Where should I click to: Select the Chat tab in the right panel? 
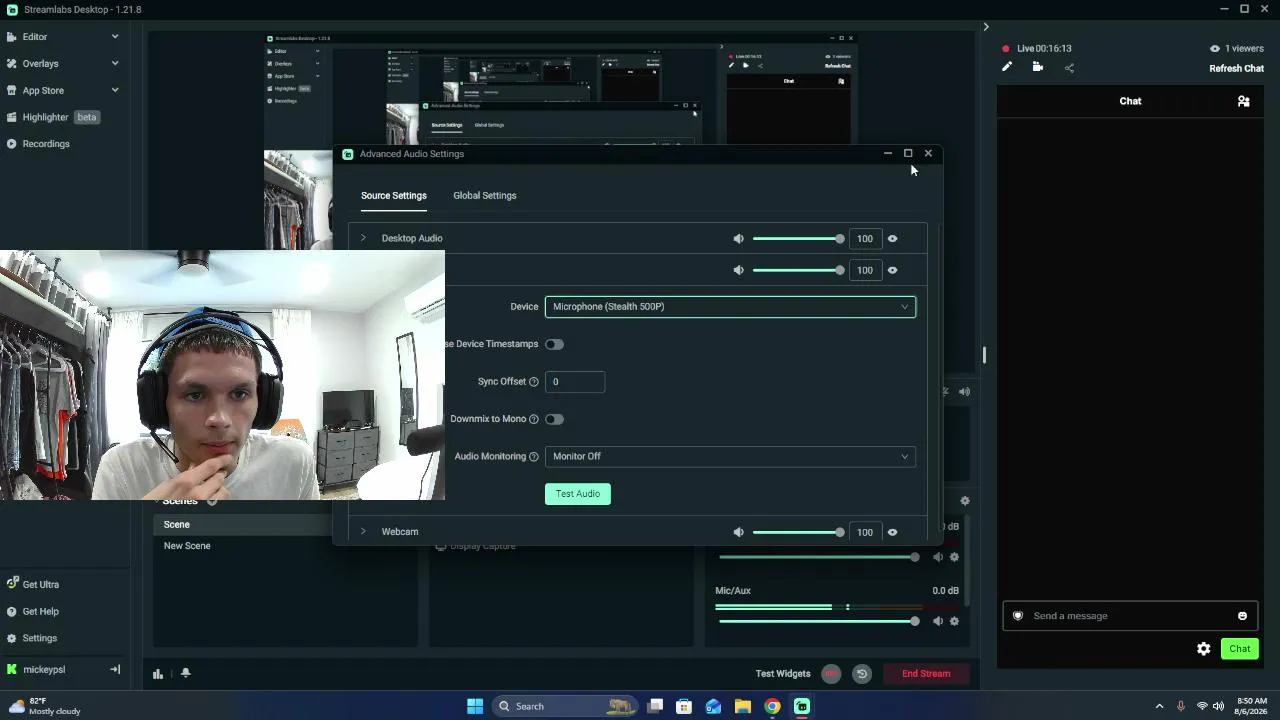click(x=1130, y=101)
